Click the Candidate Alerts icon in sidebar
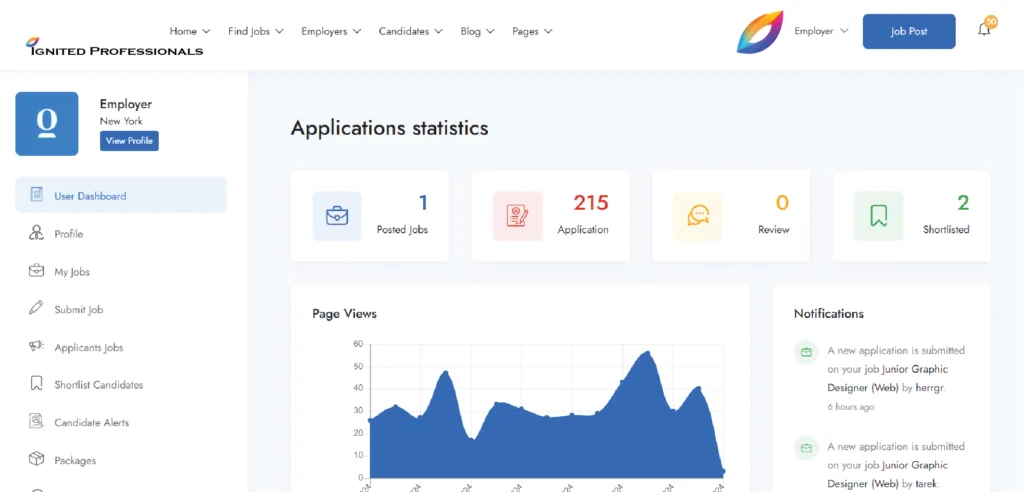 click(x=36, y=422)
